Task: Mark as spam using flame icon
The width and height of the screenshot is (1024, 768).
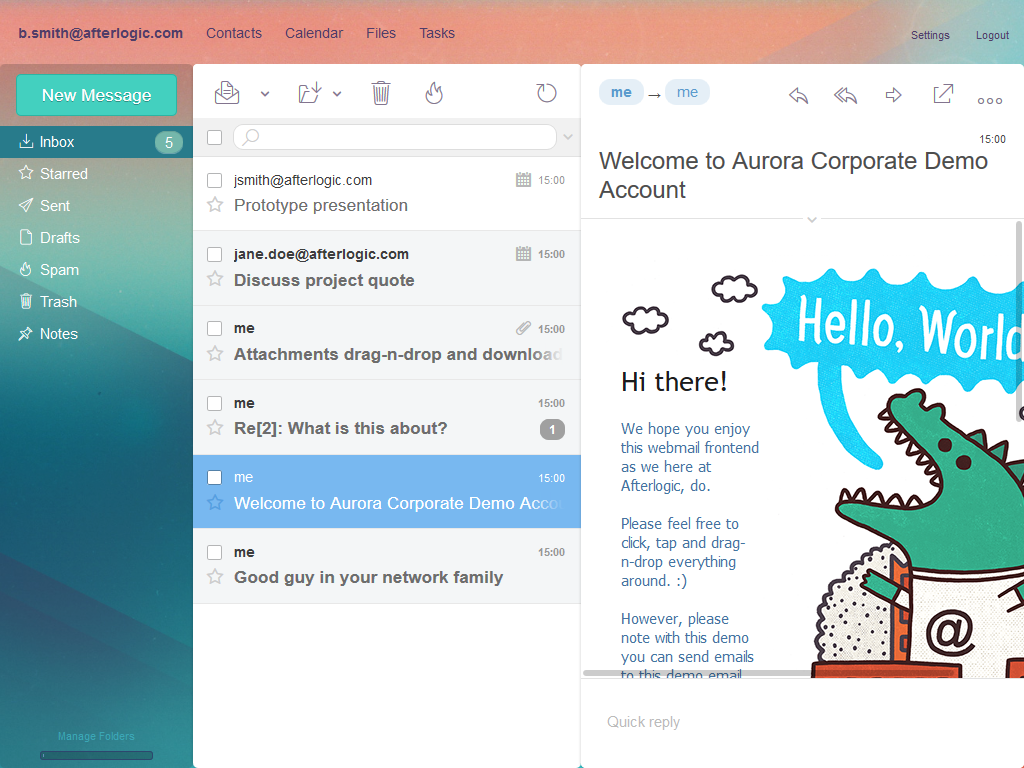Action: point(433,93)
